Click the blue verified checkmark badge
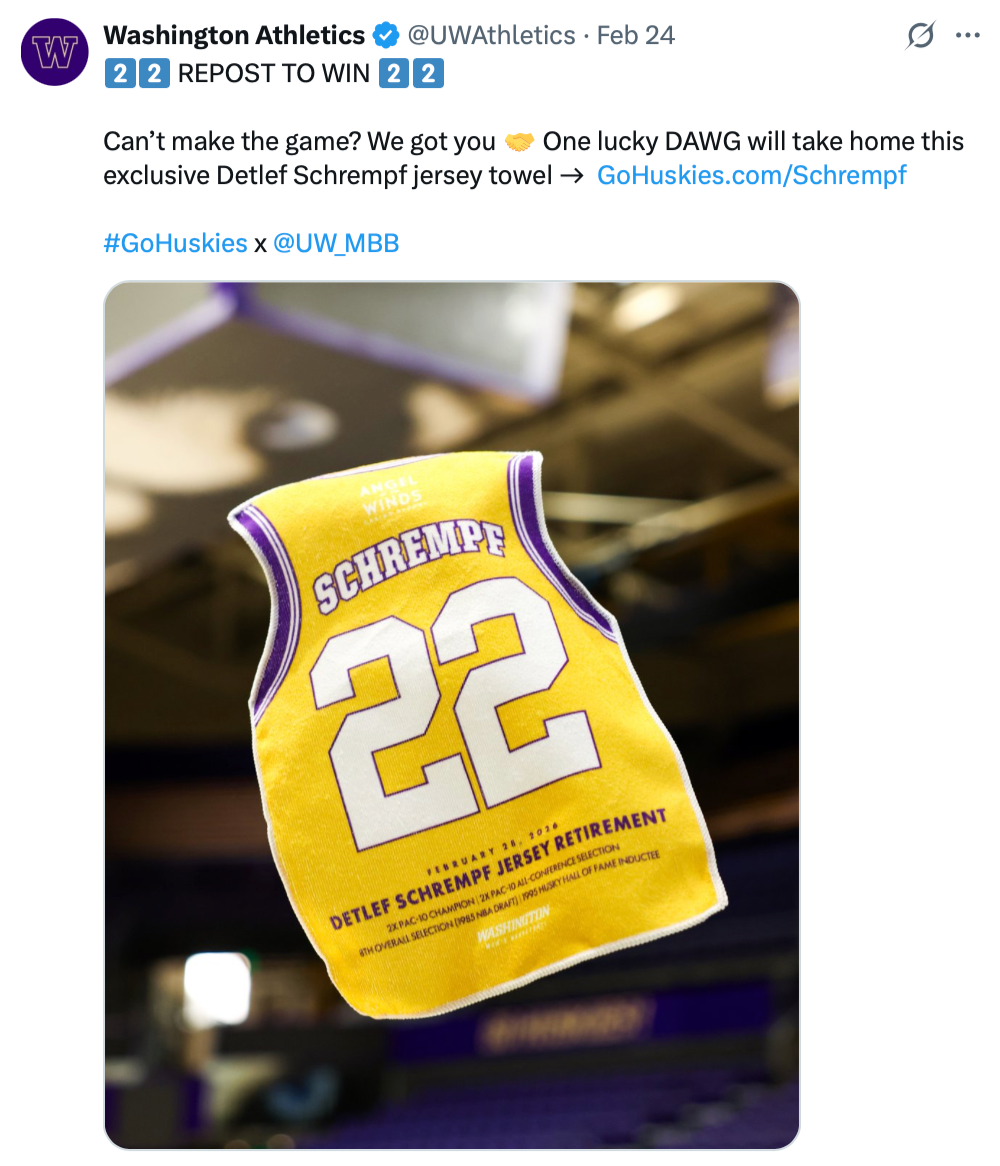This screenshot has width=1000, height=1166. (x=385, y=36)
